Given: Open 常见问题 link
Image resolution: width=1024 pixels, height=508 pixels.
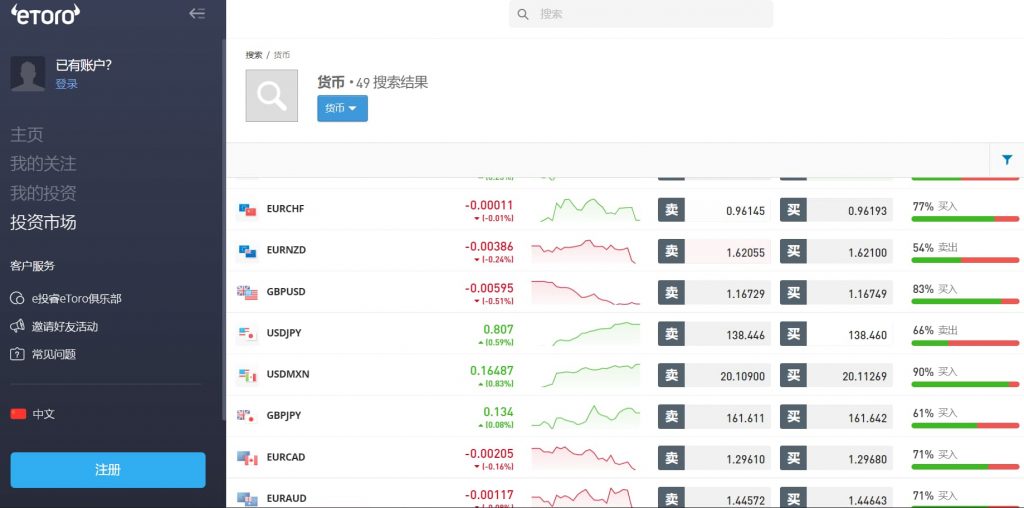Looking at the screenshot, I should pyautogui.click(x=54, y=355).
